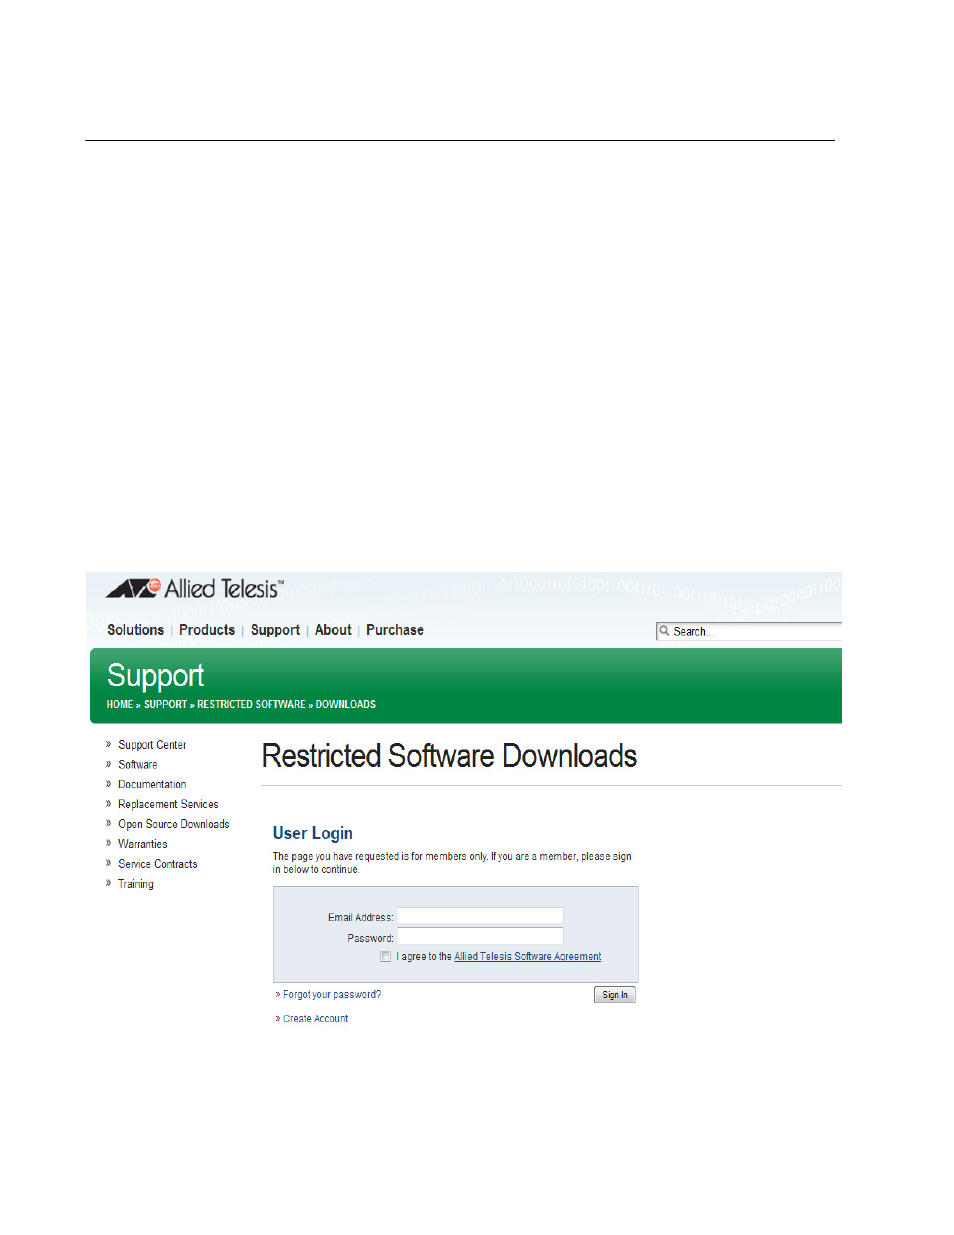Open Service Contracts sidebar link
The width and height of the screenshot is (954, 1235).
point(158,865)
